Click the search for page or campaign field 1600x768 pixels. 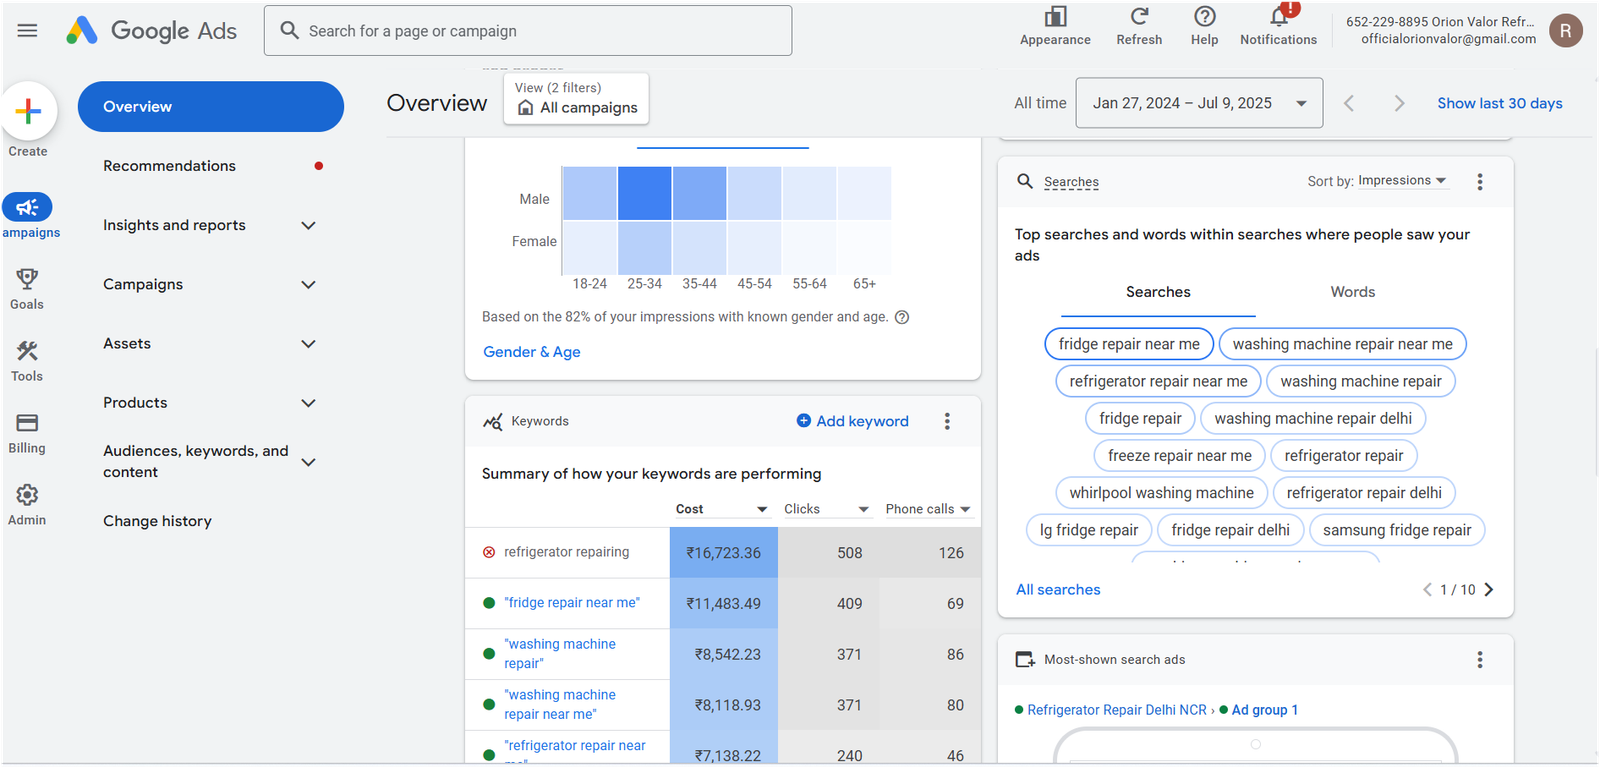click(528, 31)
